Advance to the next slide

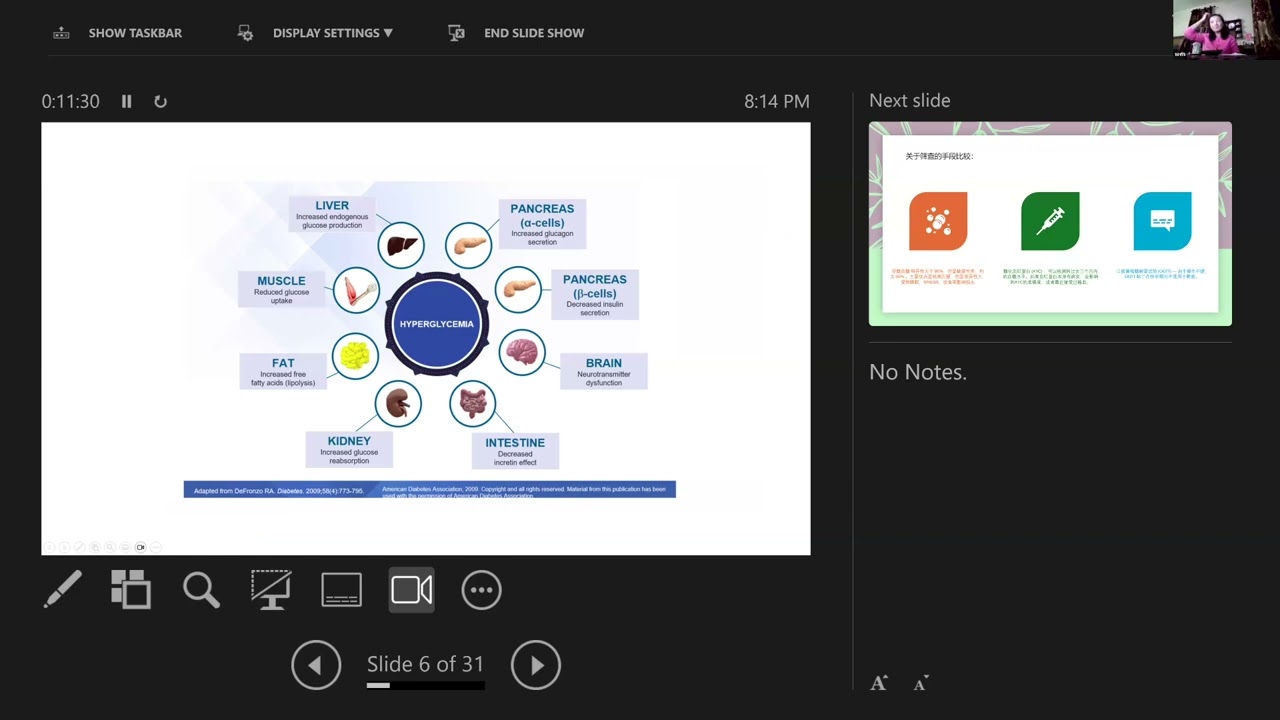point(536,665)
